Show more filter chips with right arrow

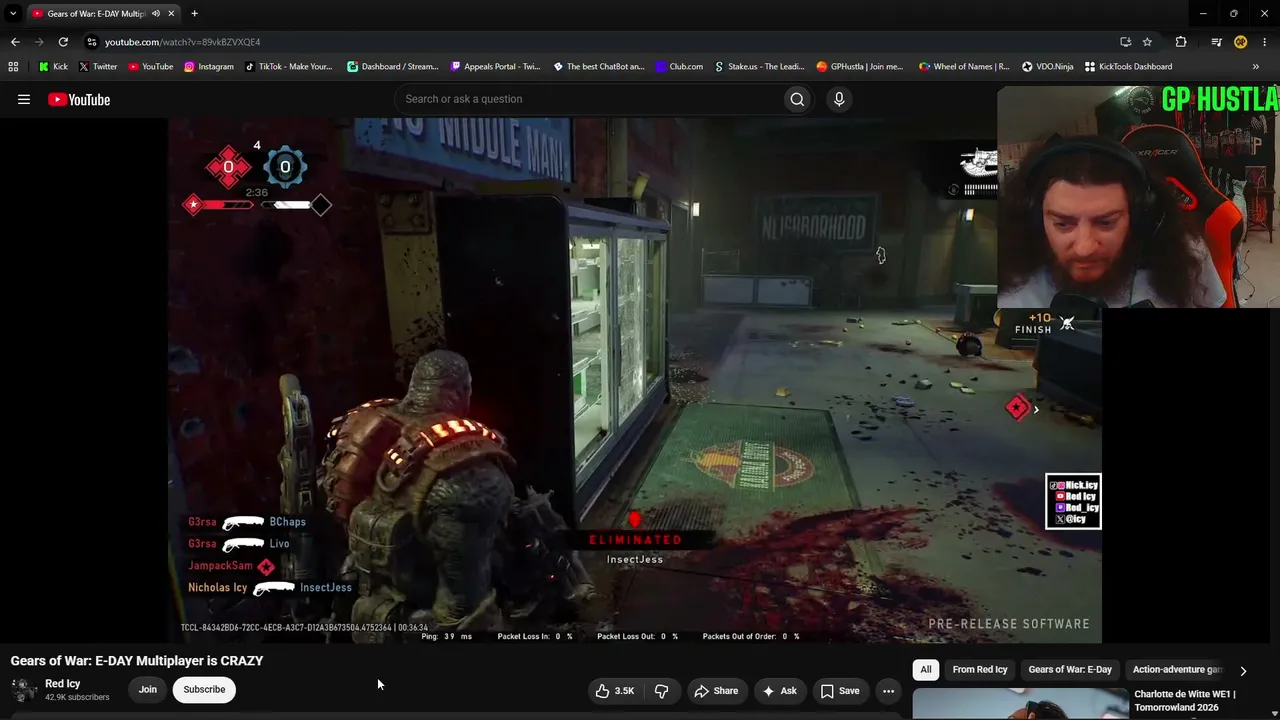click(x=1243, y=671)
